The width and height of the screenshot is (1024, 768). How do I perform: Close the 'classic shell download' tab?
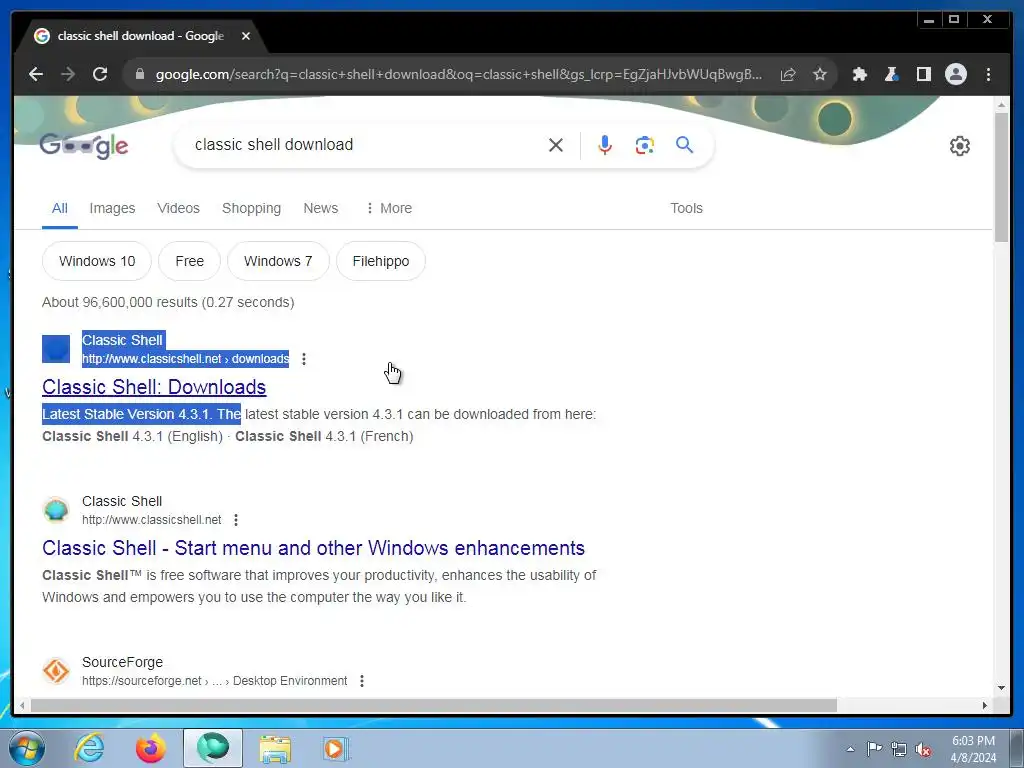[246, 36]
